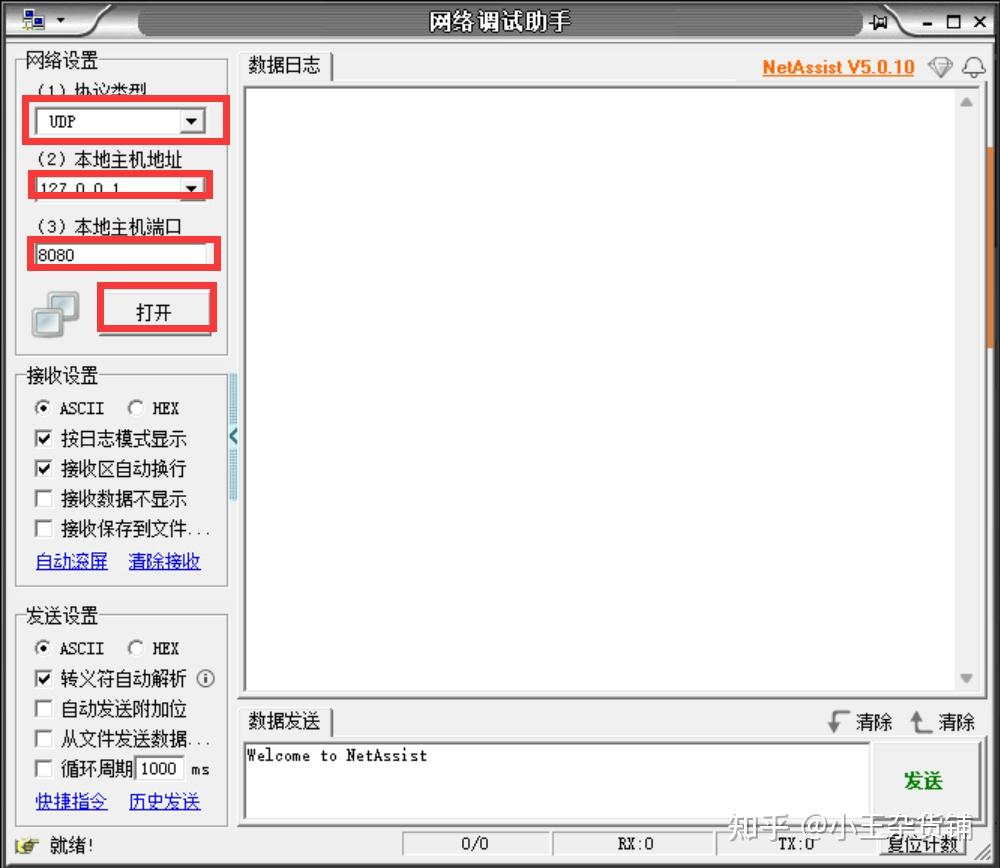Click the local port field showing 8080
The height and width of the screenshot is (868, 1000).
(121, 255)
